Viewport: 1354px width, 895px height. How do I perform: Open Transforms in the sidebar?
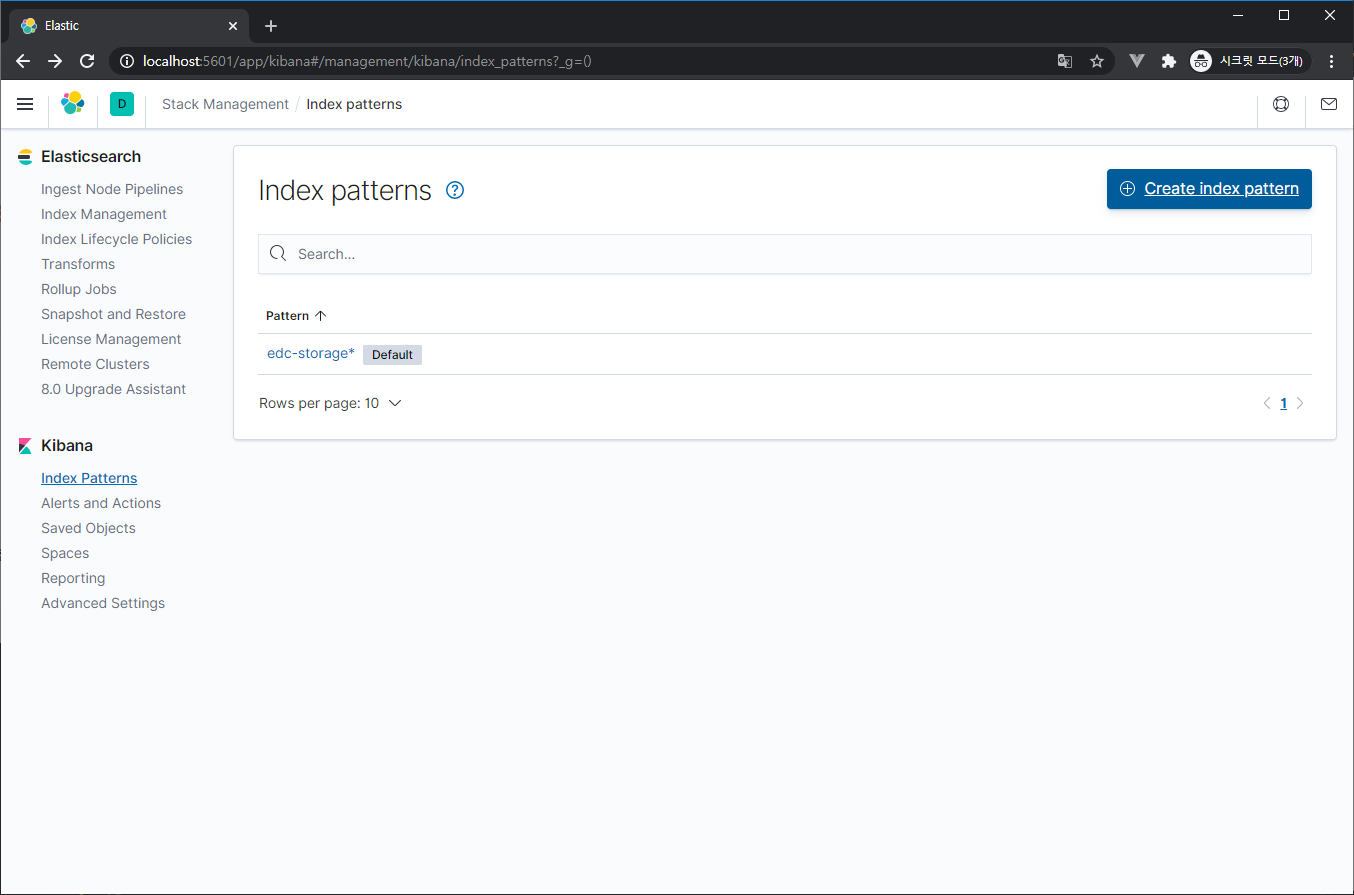[78, 264]
